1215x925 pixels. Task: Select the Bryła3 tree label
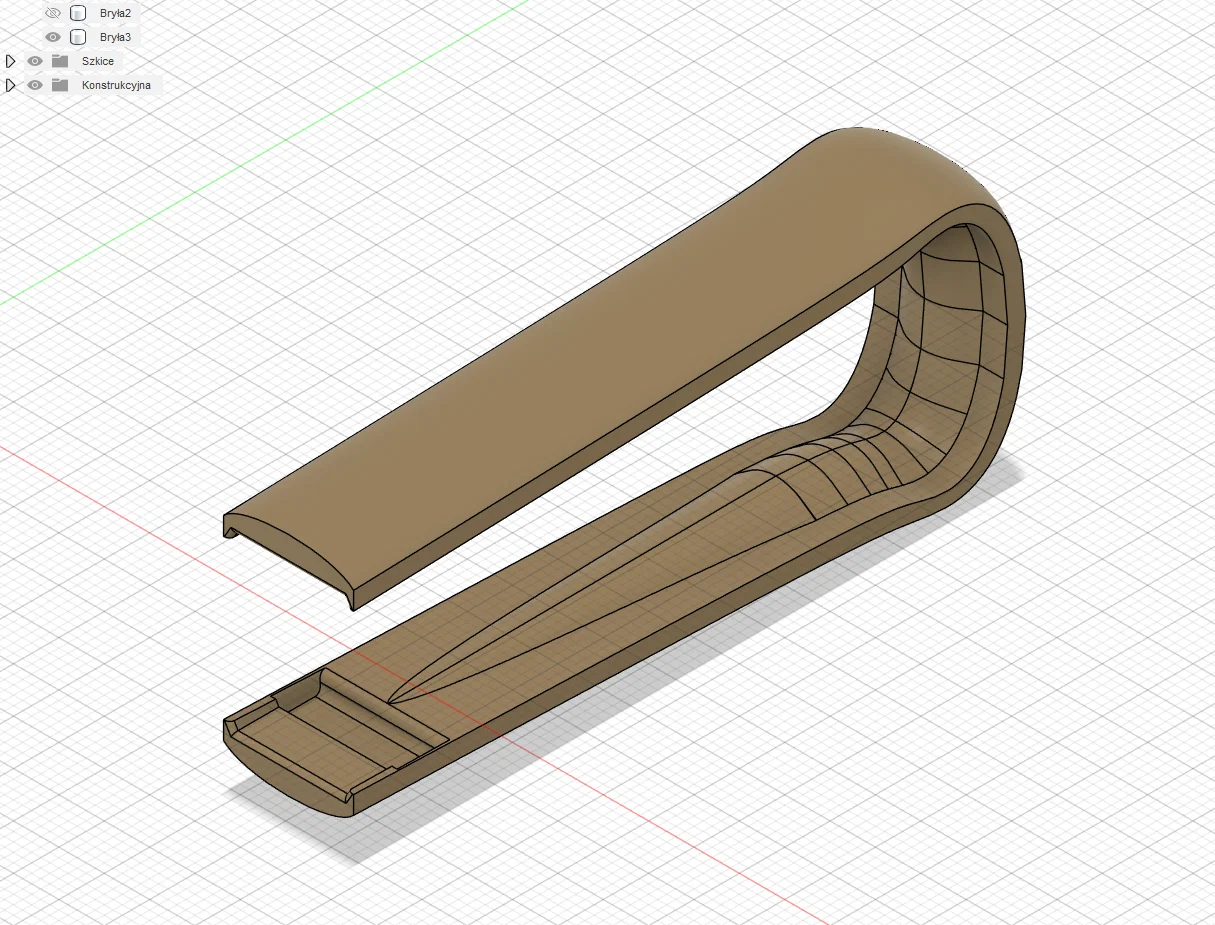115,37
